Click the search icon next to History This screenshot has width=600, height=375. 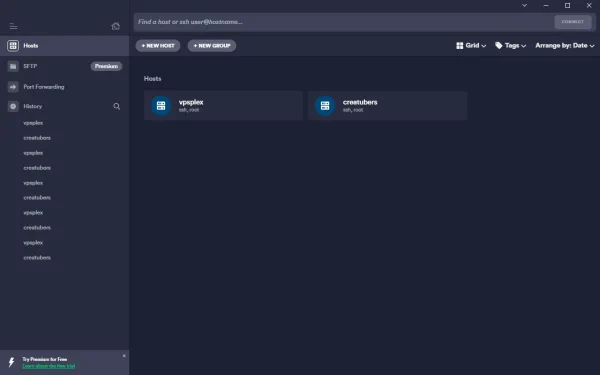pos(117,106)
